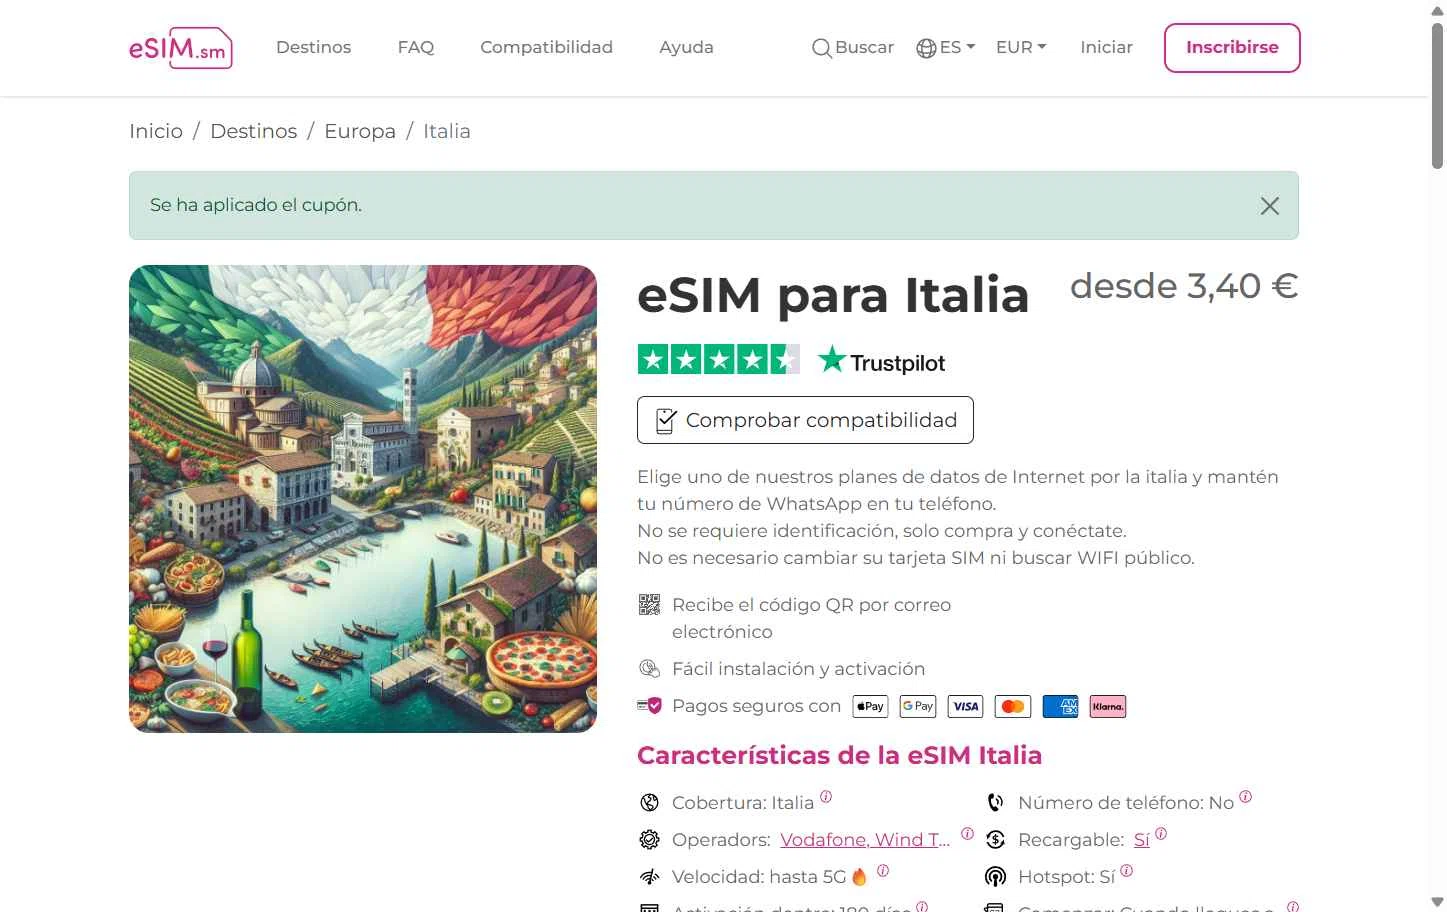Click the page vertical scrollbar
Viewport: 1447px width, 912px height.
[x=1437, y=95]
